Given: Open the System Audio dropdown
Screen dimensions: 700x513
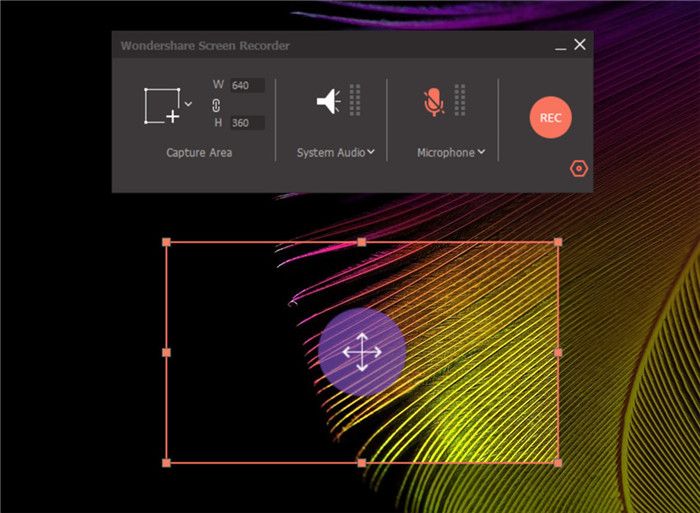Looking at the screenshot, I should (336, 153).
